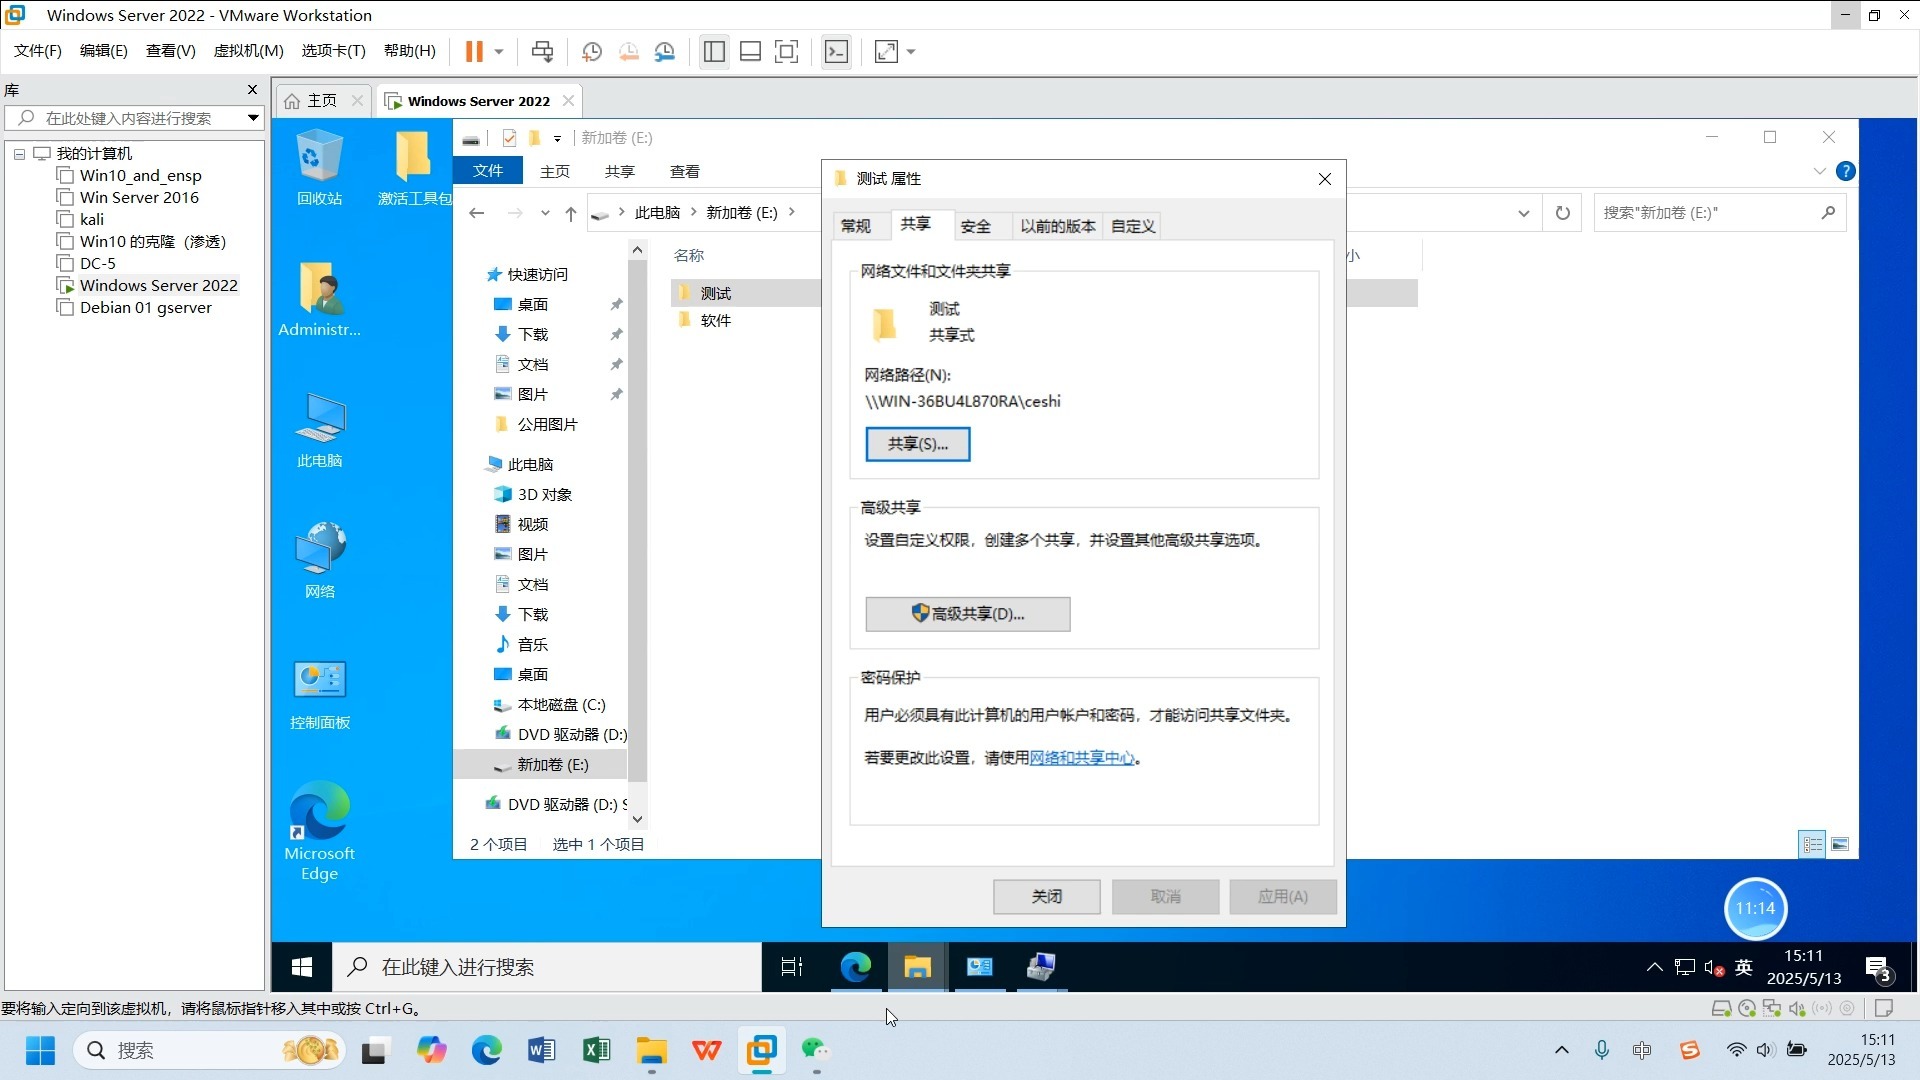Click the guest Windows Start button
The height and width of the screenshot is (1080, 1920).
[301, 967]
